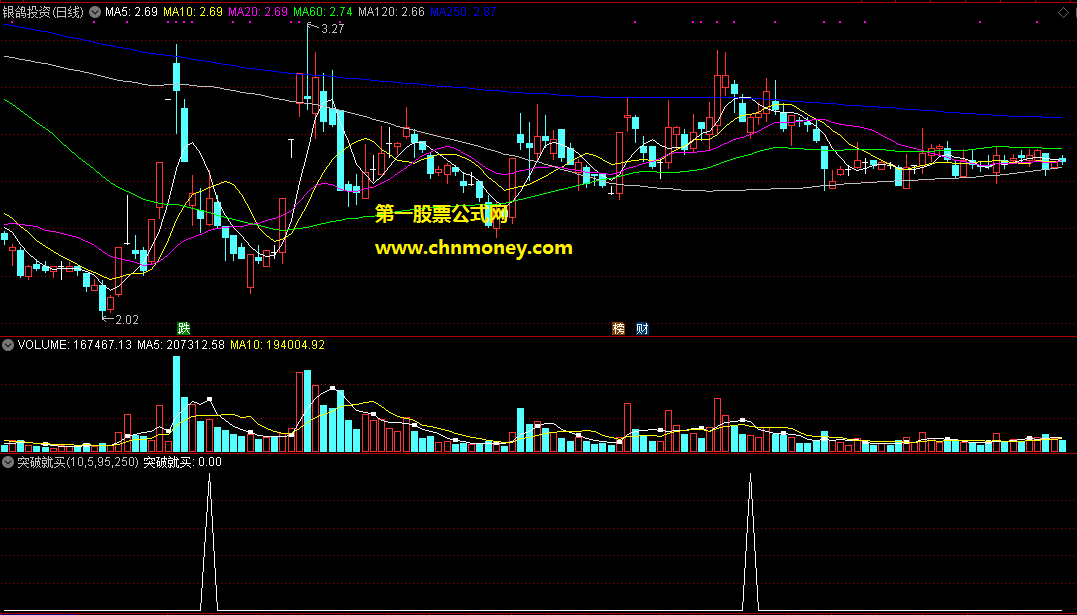Click the MA120: 2.66 label

pyautogui.click(x=392, y=12)
